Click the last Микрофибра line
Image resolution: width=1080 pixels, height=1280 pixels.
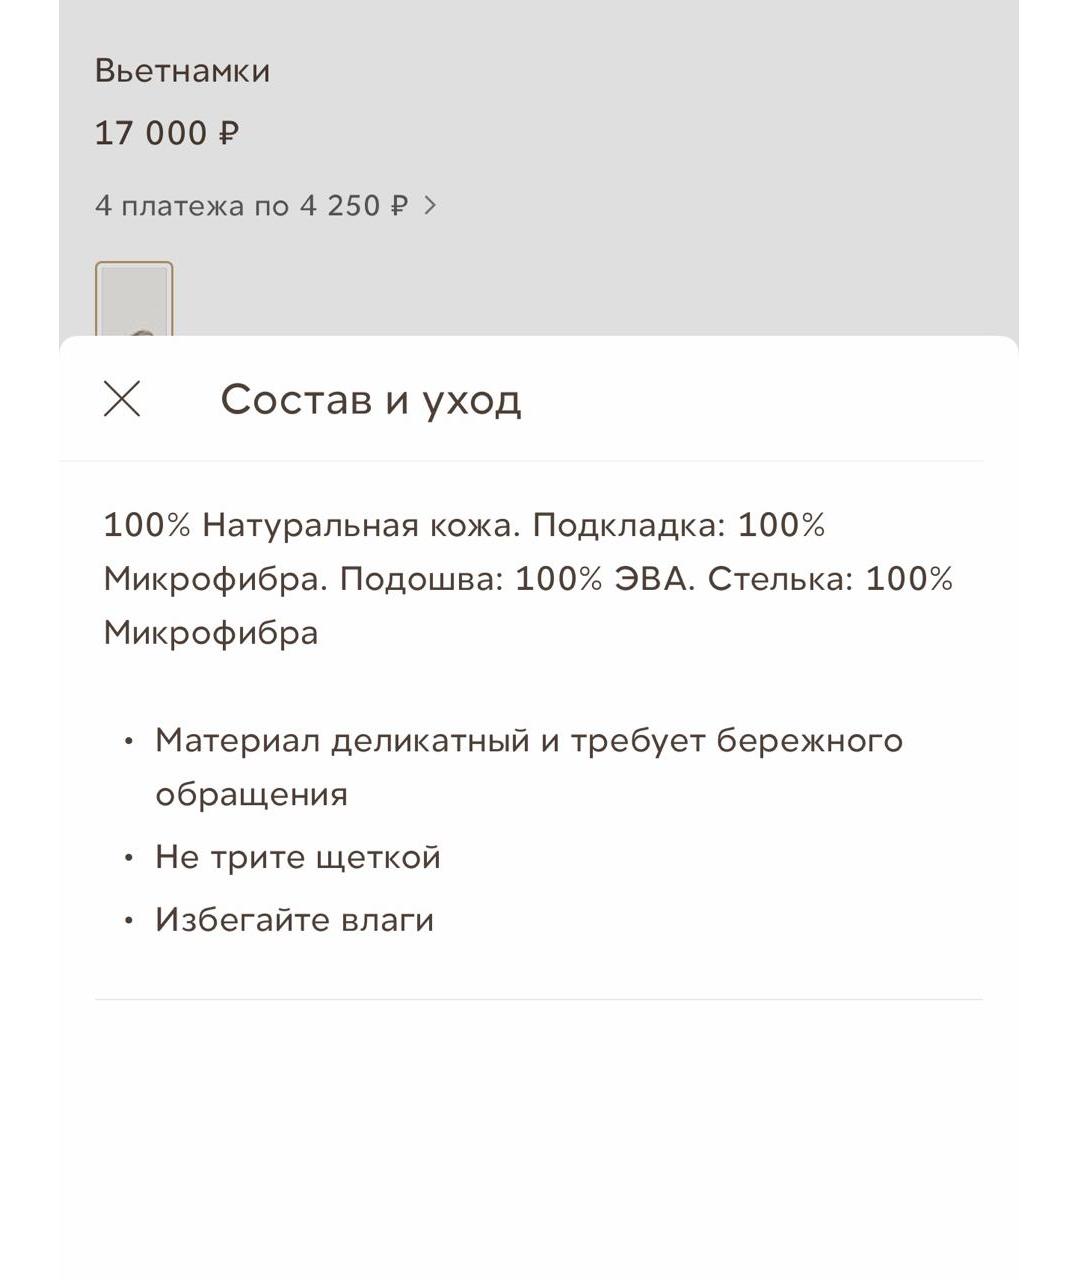[x=211, y=633]
